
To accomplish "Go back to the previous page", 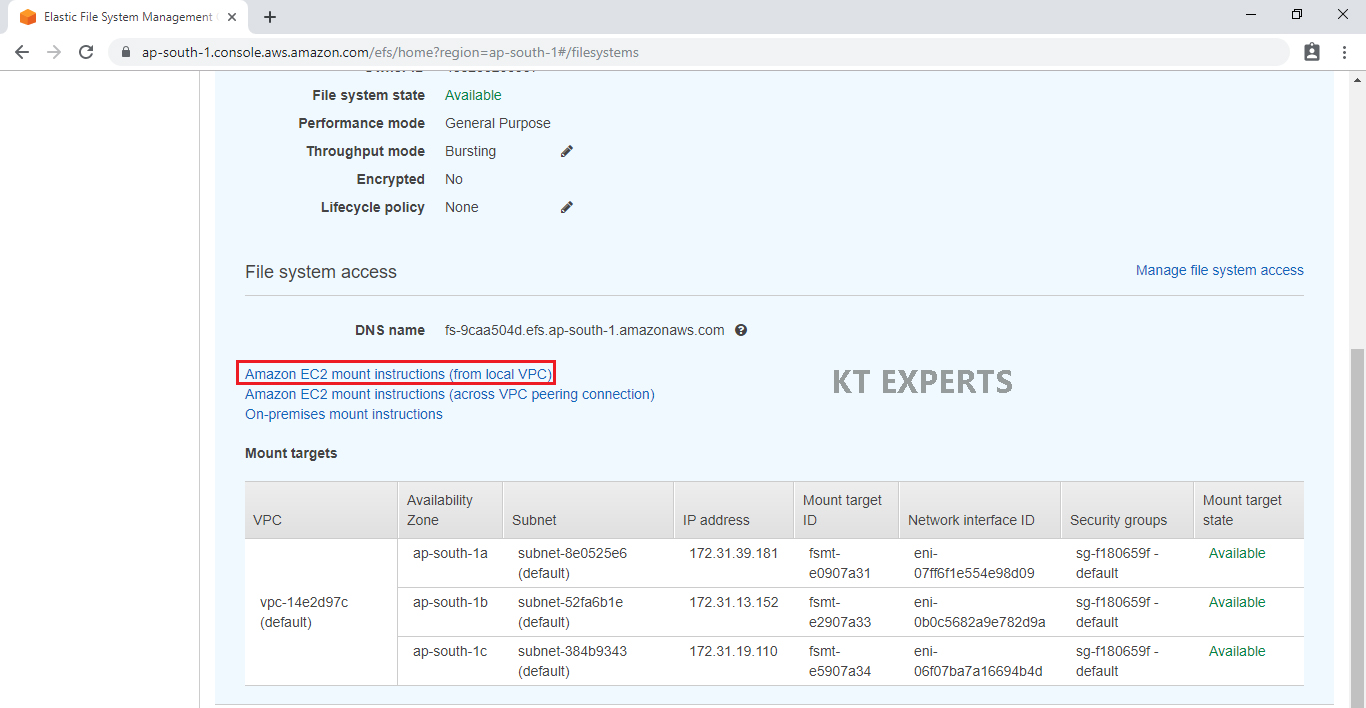I will pyautogui.click(x=22, y=52).
